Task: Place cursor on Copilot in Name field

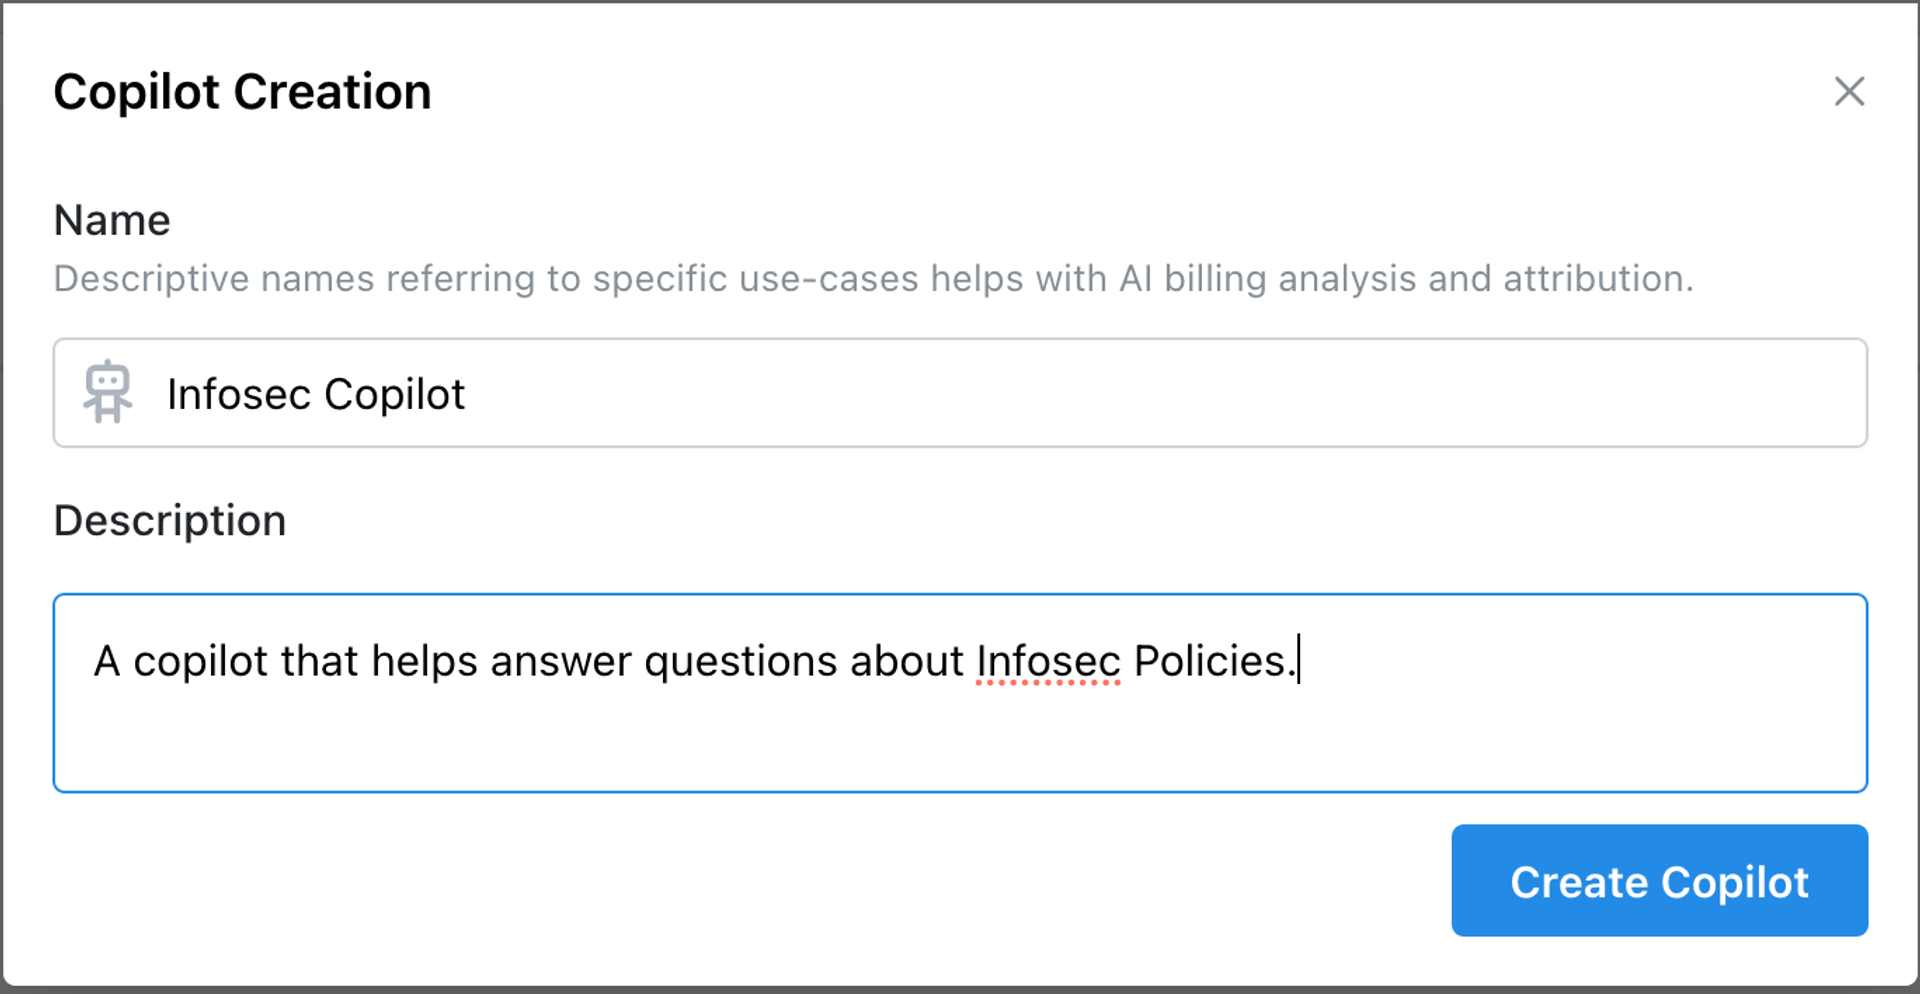Action: point(394,395)
